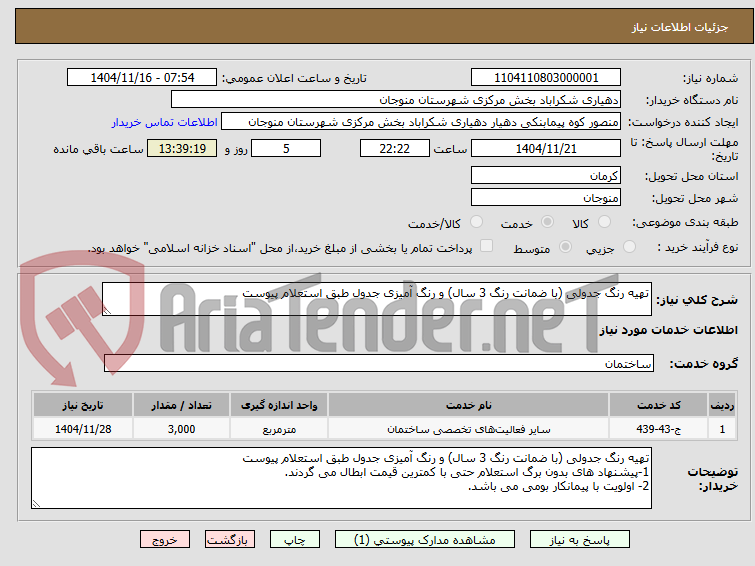The width and height of the screenshot is (755, 566).
Task: Click the نام دستگاه خریدار field
Action: pyautogui.click(x=396, y=100)
